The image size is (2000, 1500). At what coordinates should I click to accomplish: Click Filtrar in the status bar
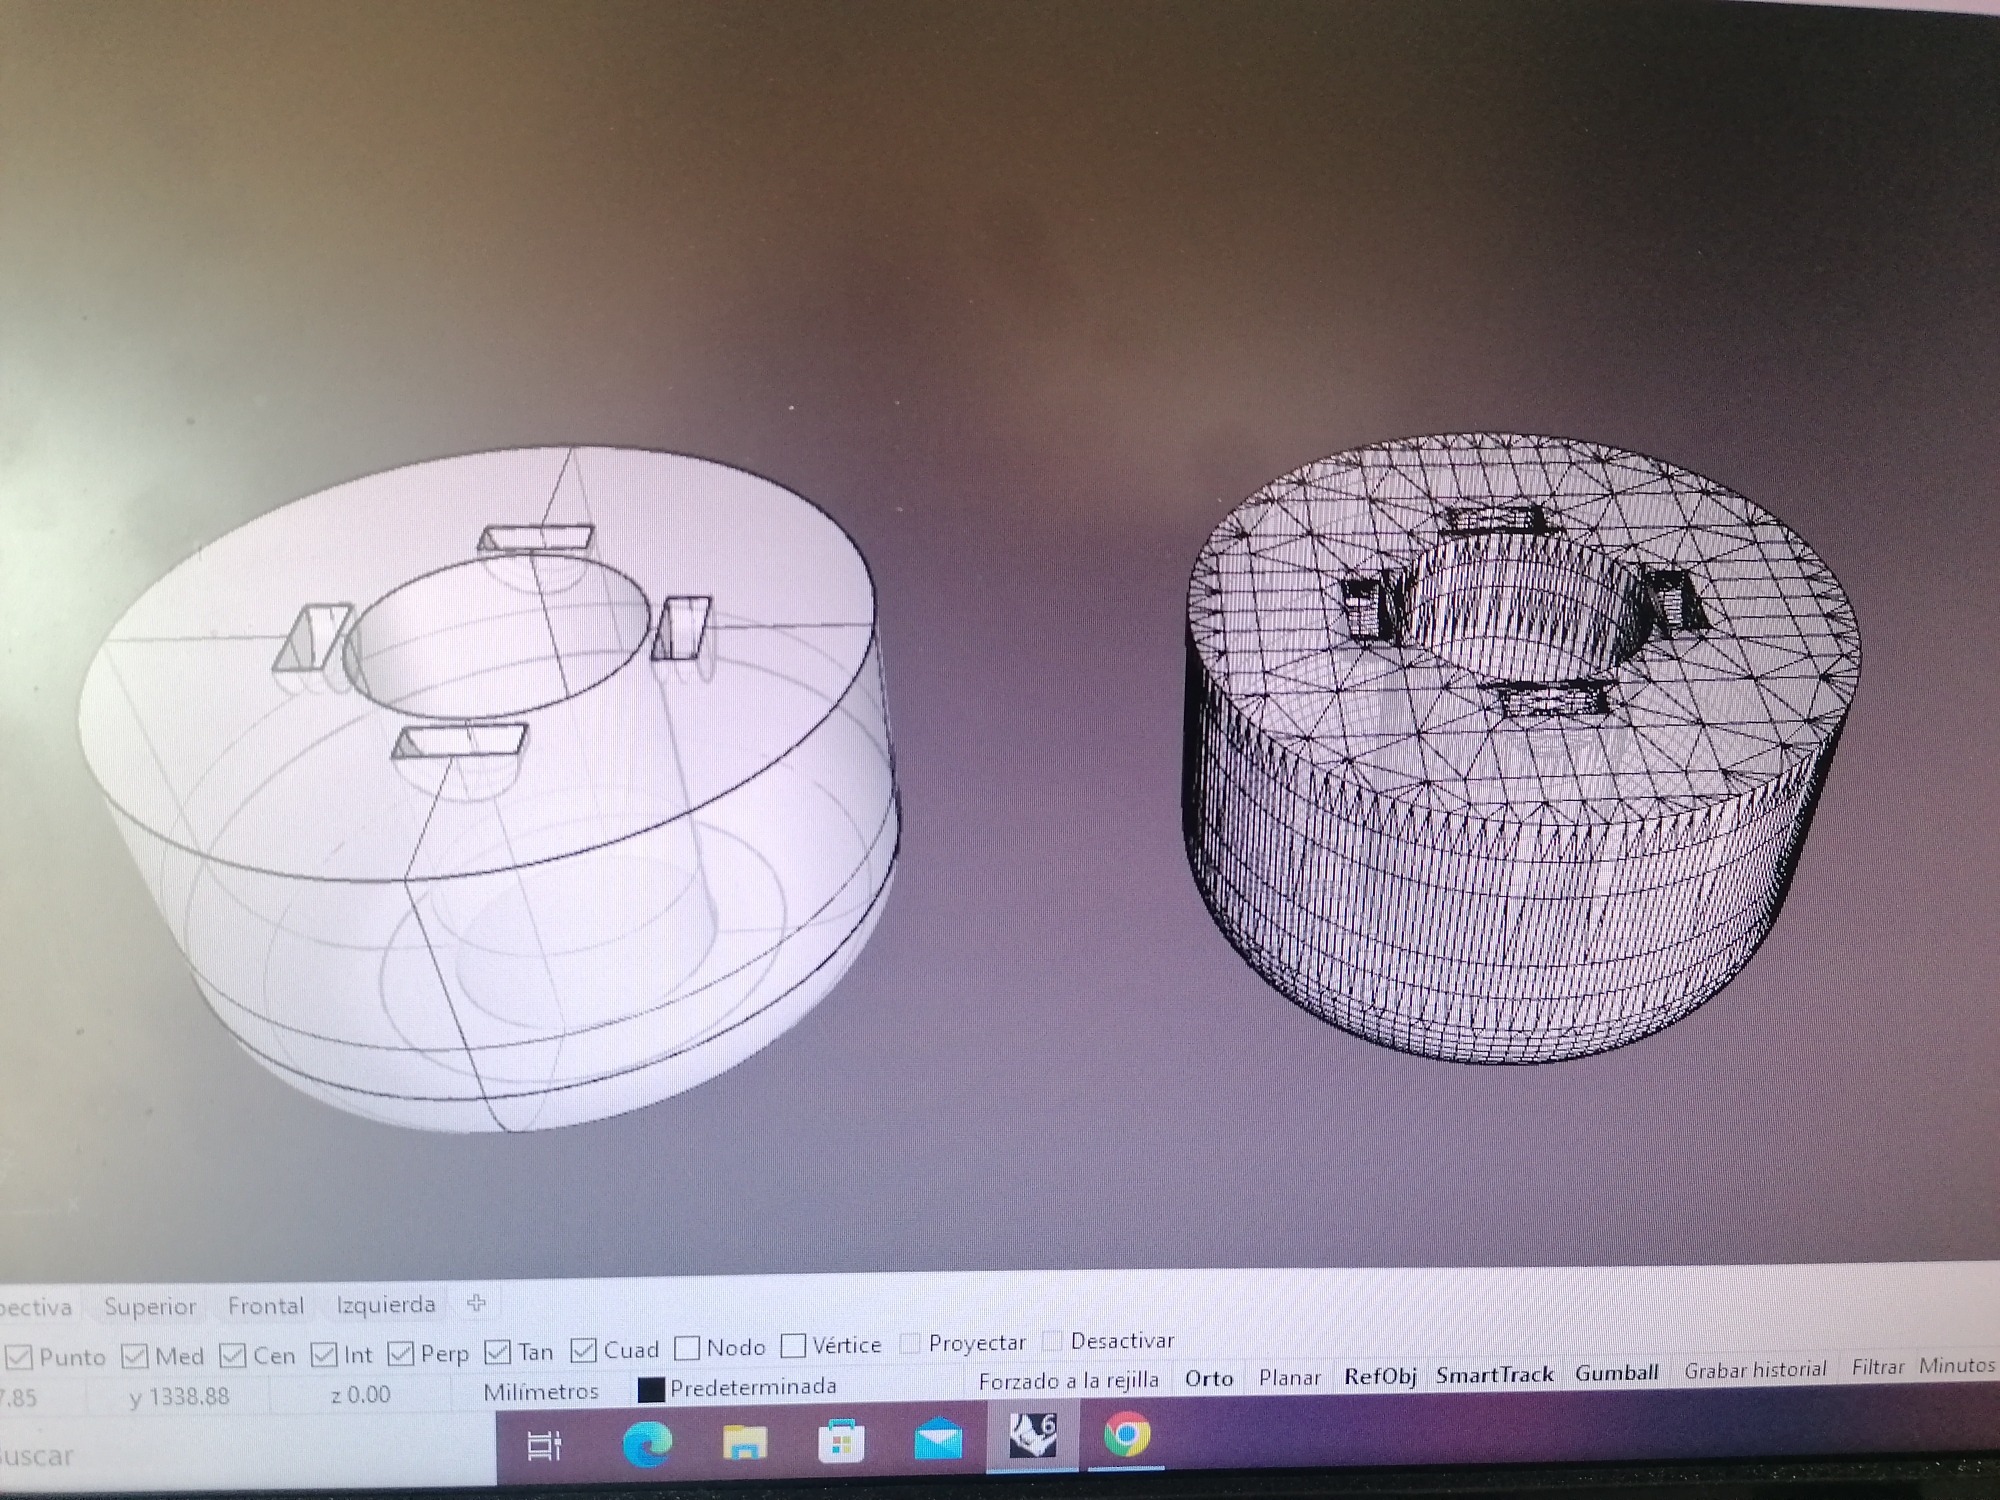(x=1877, y=1366)
